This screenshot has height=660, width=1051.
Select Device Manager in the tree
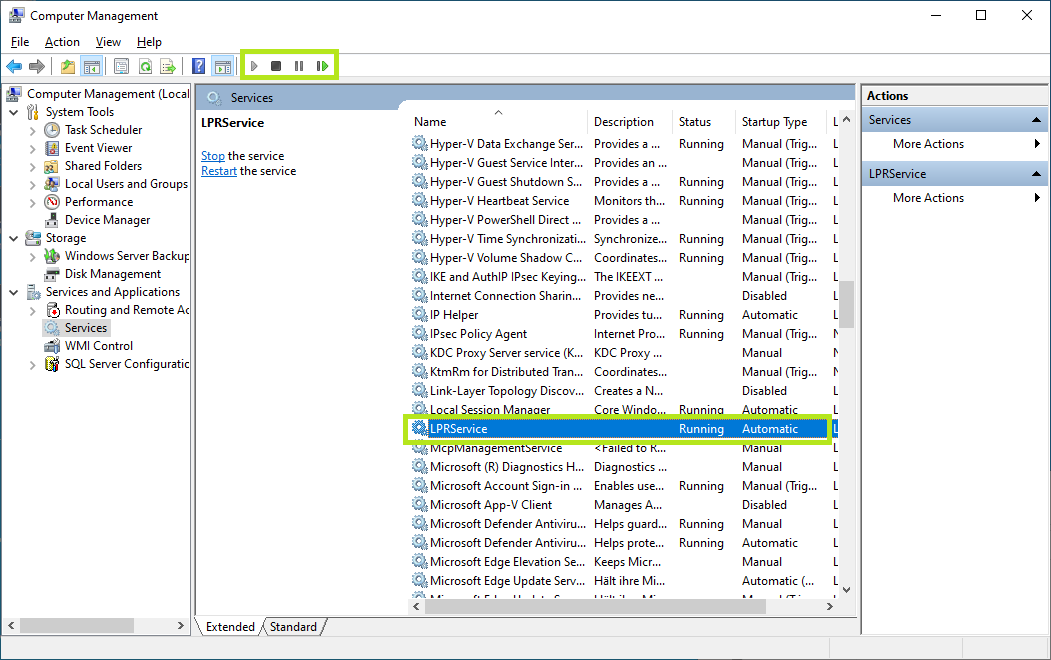[107, 220]
